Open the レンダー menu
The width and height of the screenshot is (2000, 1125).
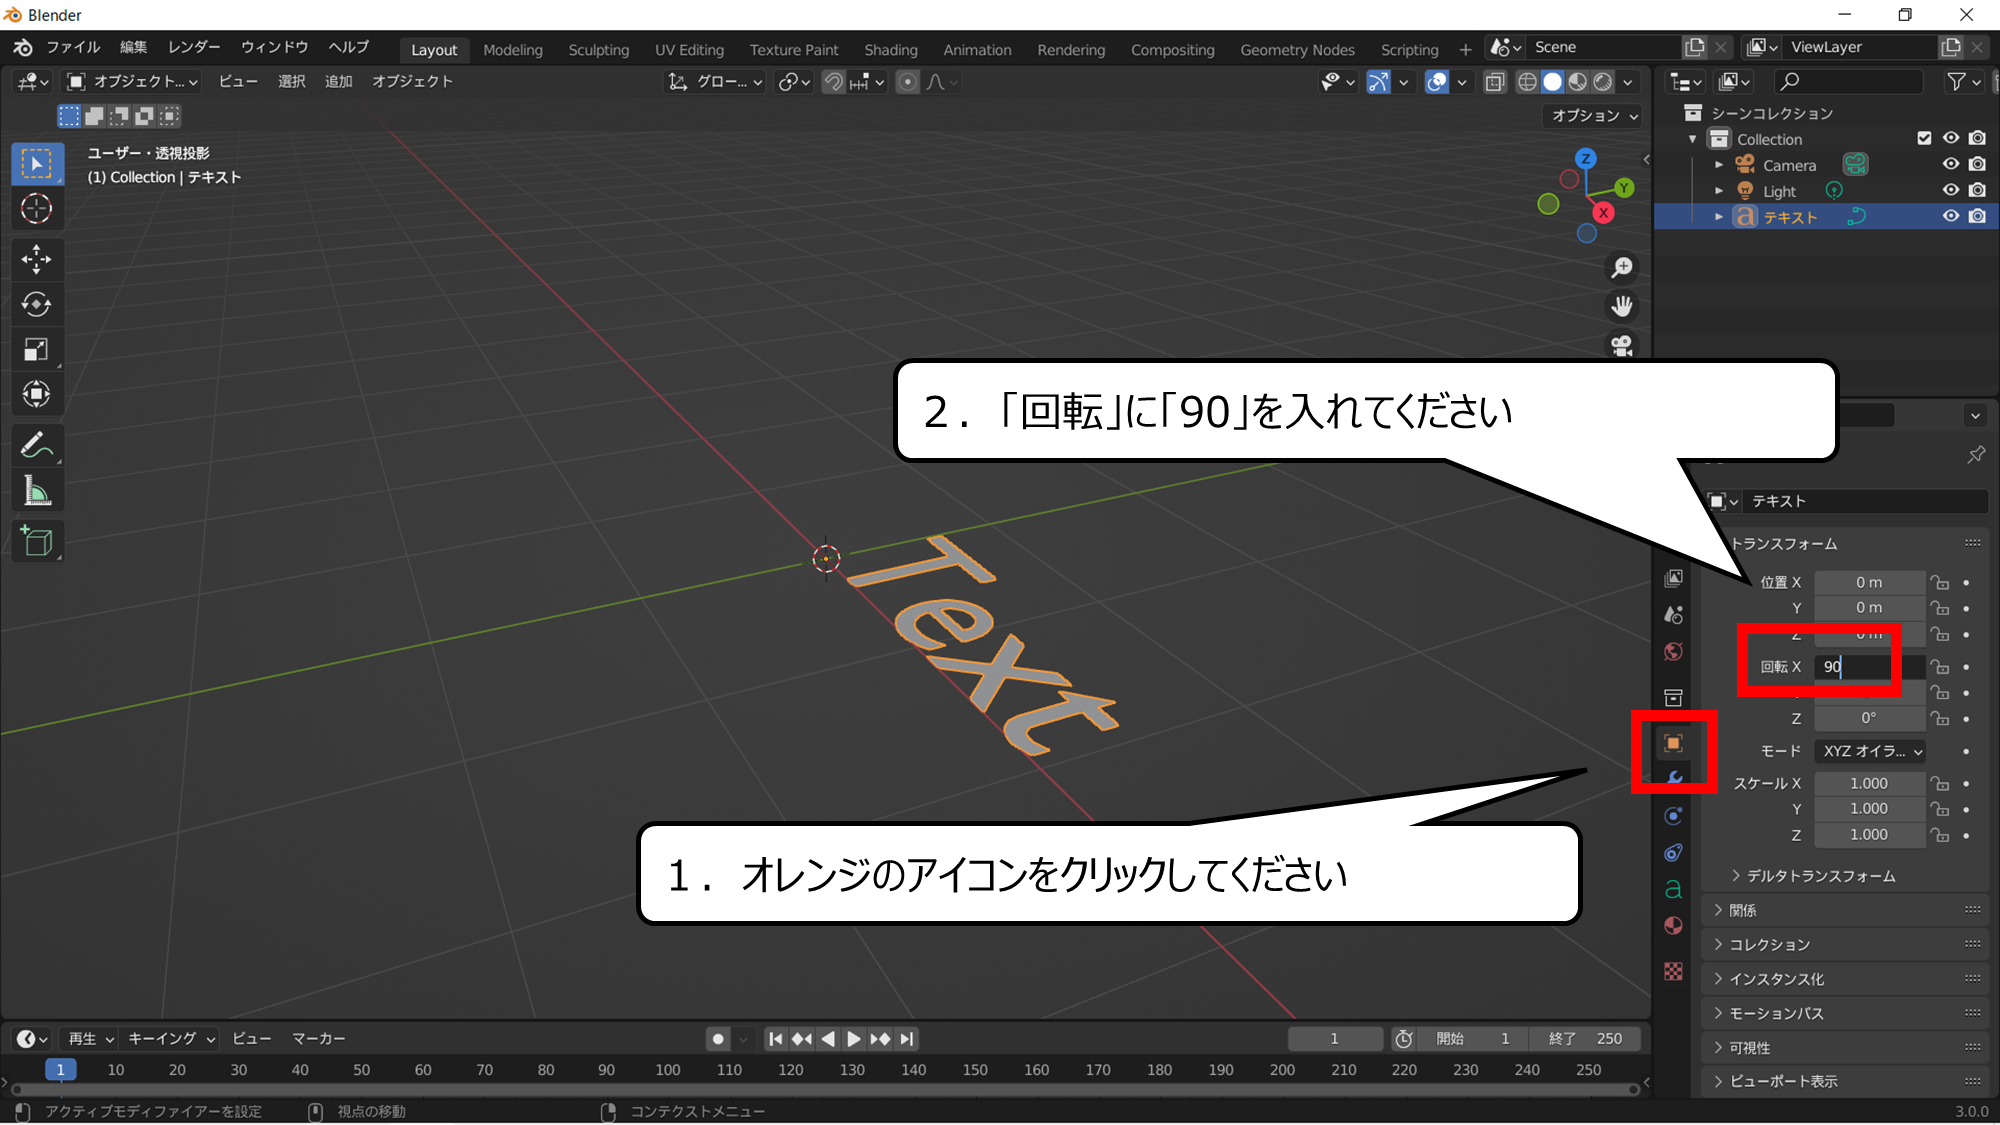[194, 47]
